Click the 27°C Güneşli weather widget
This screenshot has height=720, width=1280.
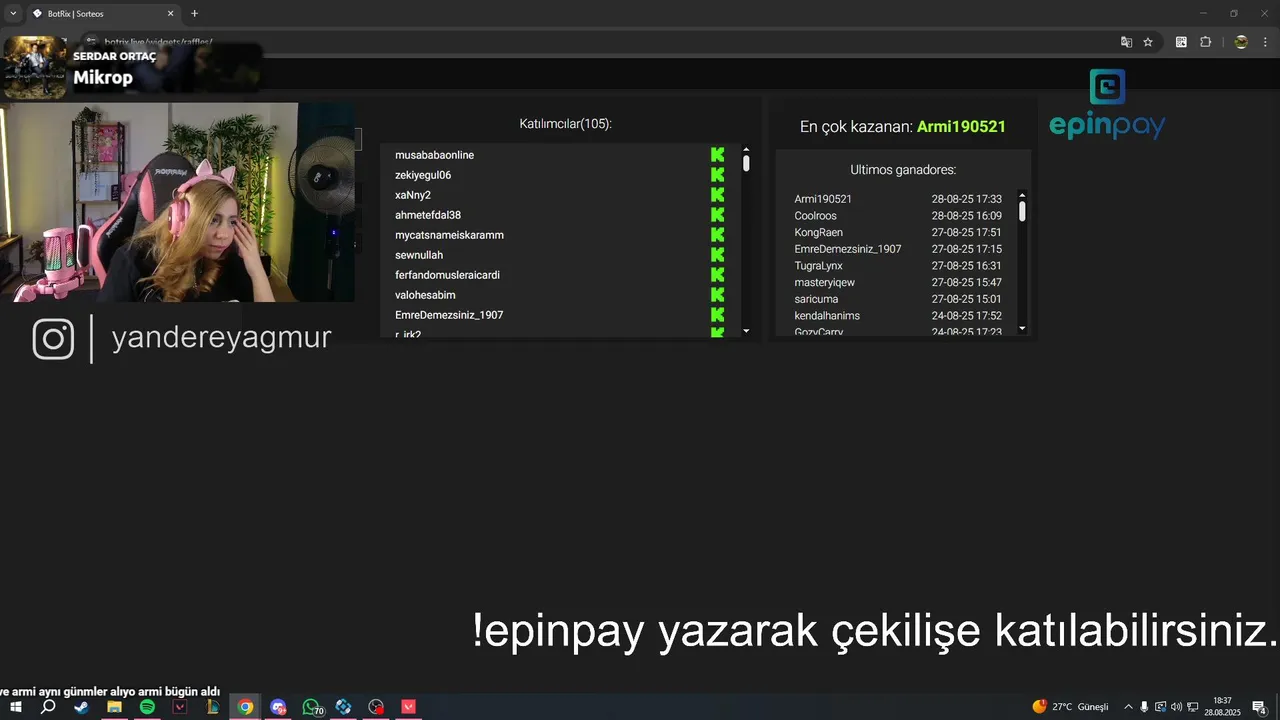1070,707
